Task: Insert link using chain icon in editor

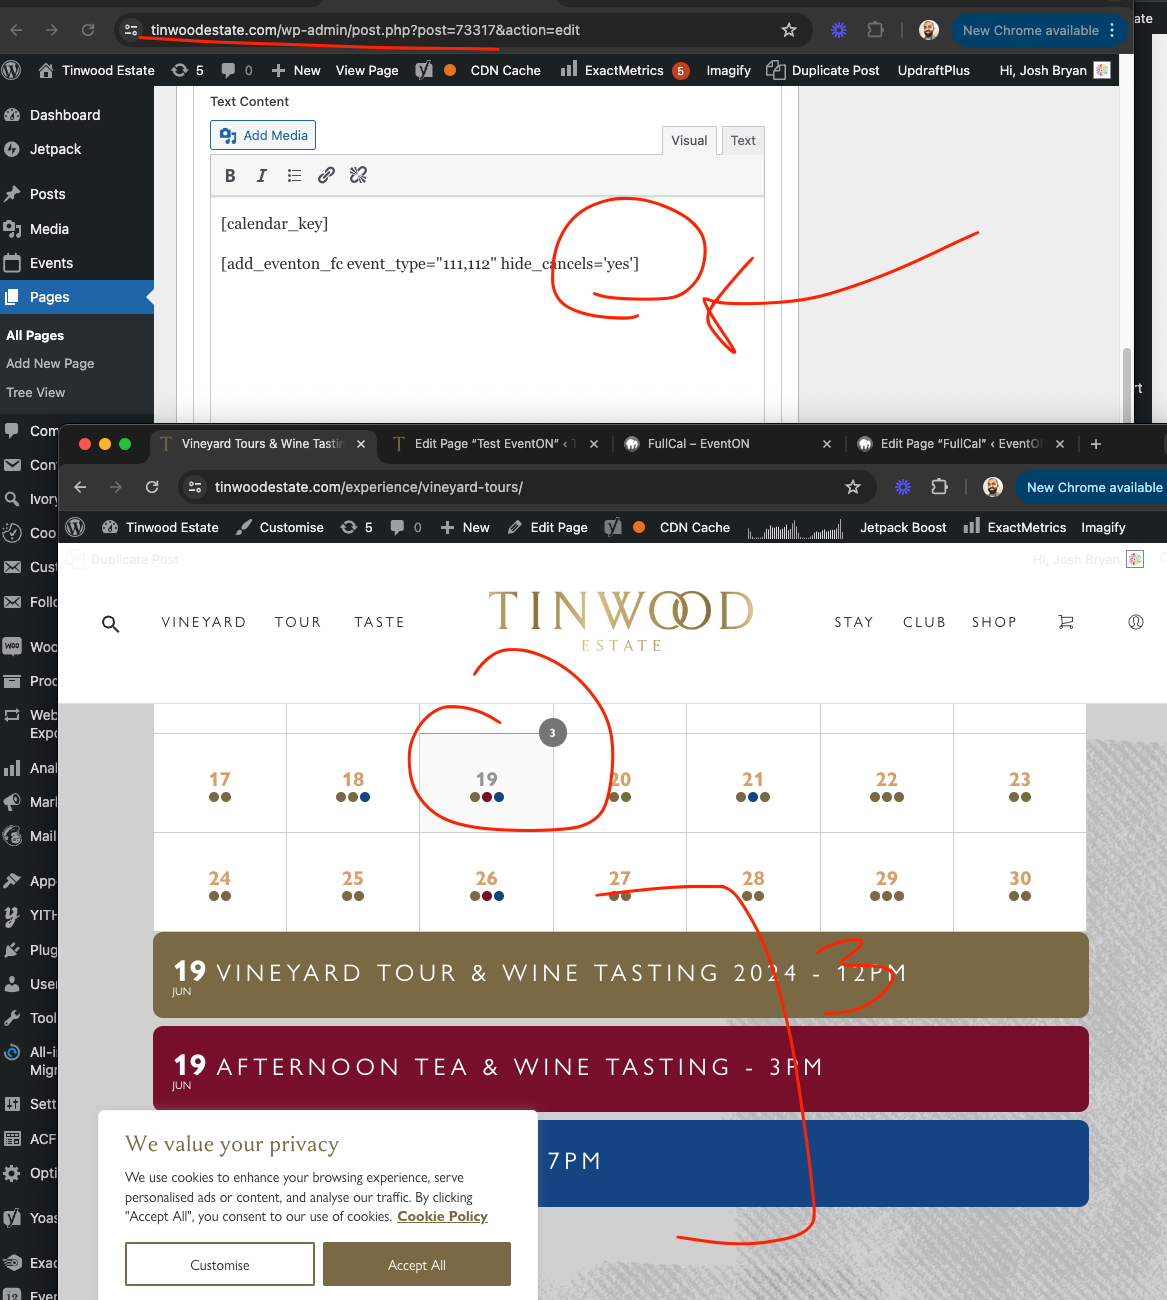Action: (326, 175)
